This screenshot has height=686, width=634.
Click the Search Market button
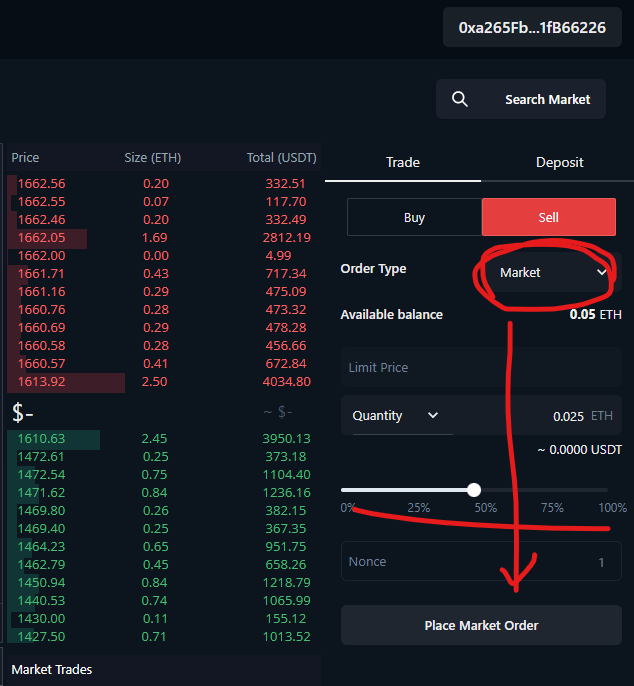point(521,99)
